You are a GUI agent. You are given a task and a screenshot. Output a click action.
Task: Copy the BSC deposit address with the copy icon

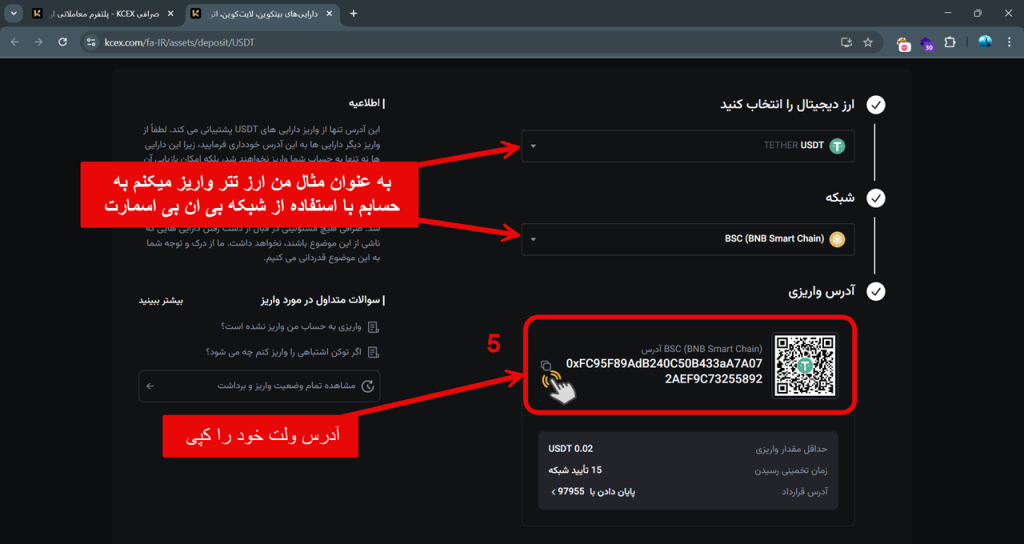pos(546,366)
